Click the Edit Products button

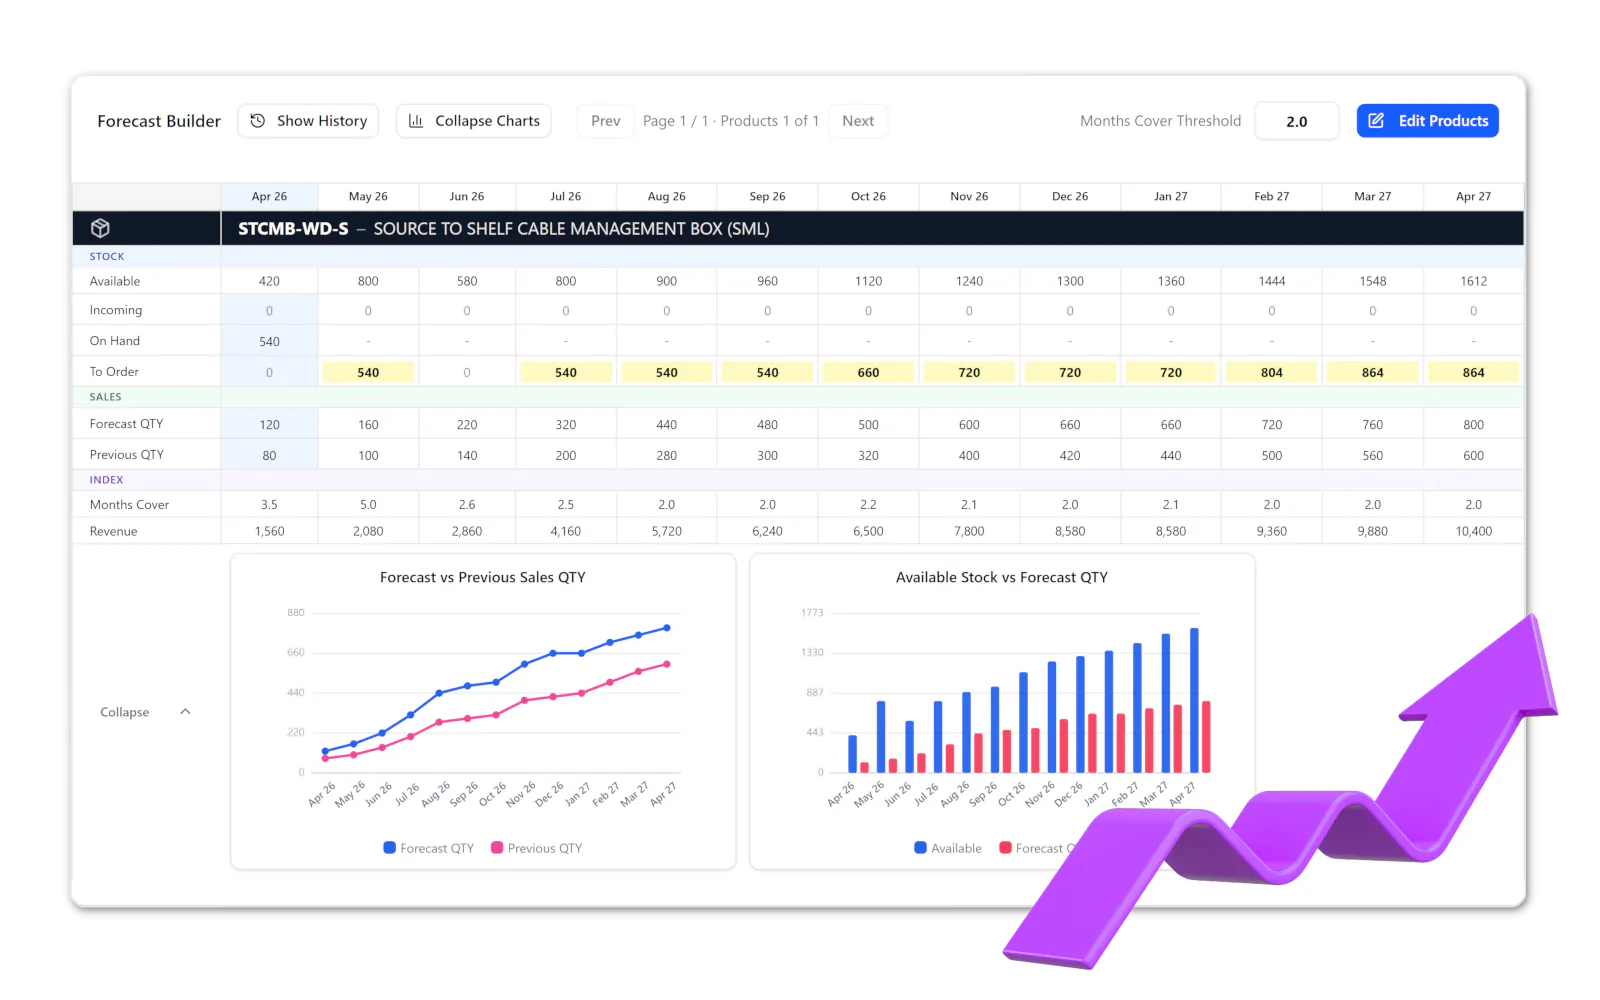tap(1428, 121)
